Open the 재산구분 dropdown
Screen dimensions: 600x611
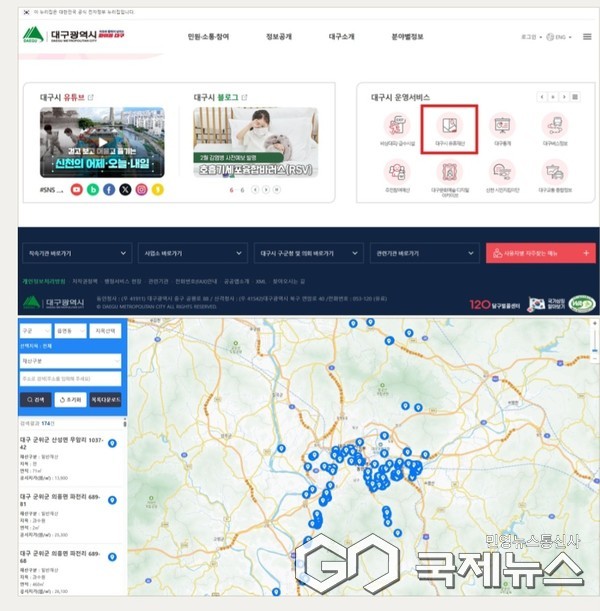click(x=70, y=361)
